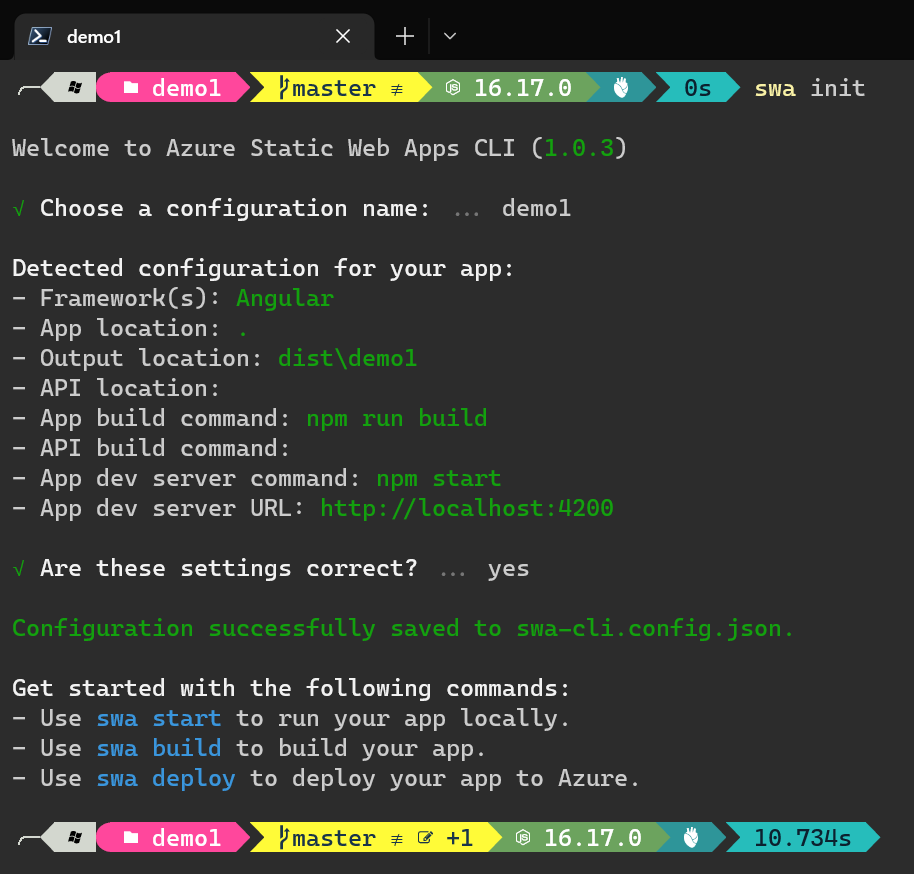914x874 pixels.
Task: Click the output location dist\demo1
Action: pos(347,358)
